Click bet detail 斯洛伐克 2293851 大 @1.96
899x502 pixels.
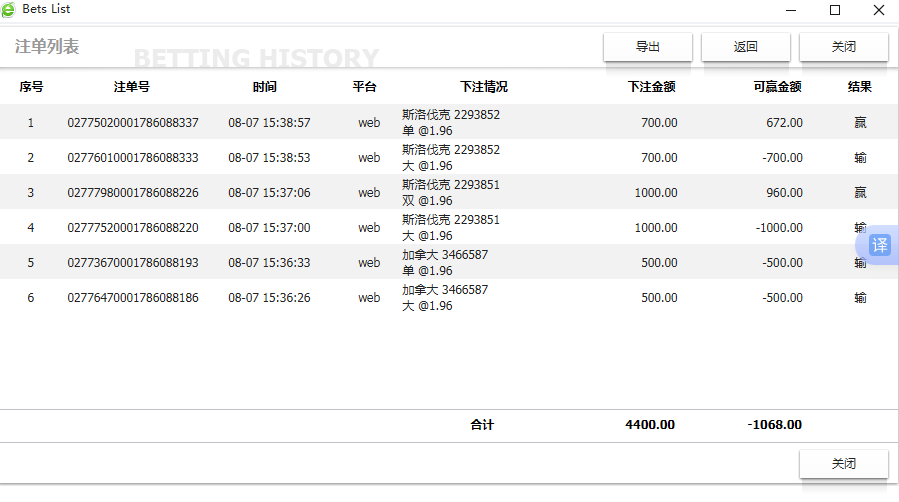pyautogui.click(x=451, y=228)
